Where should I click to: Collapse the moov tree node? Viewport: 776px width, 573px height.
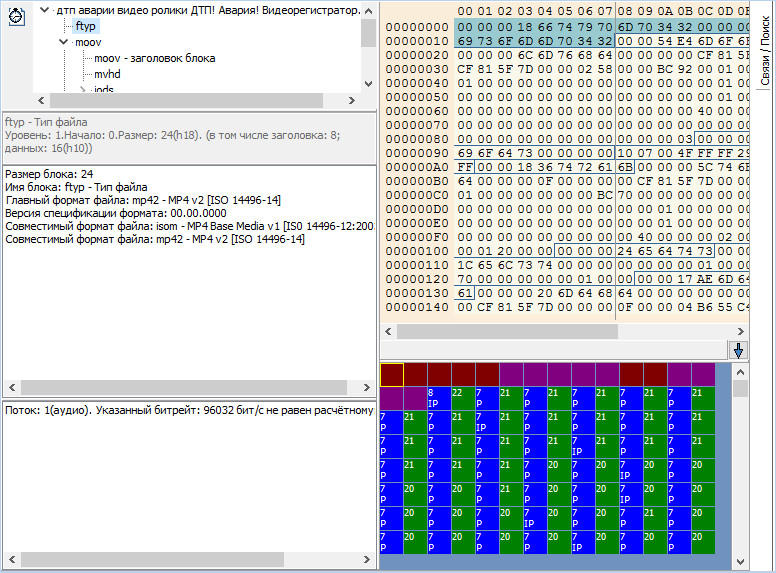(64, 42)
